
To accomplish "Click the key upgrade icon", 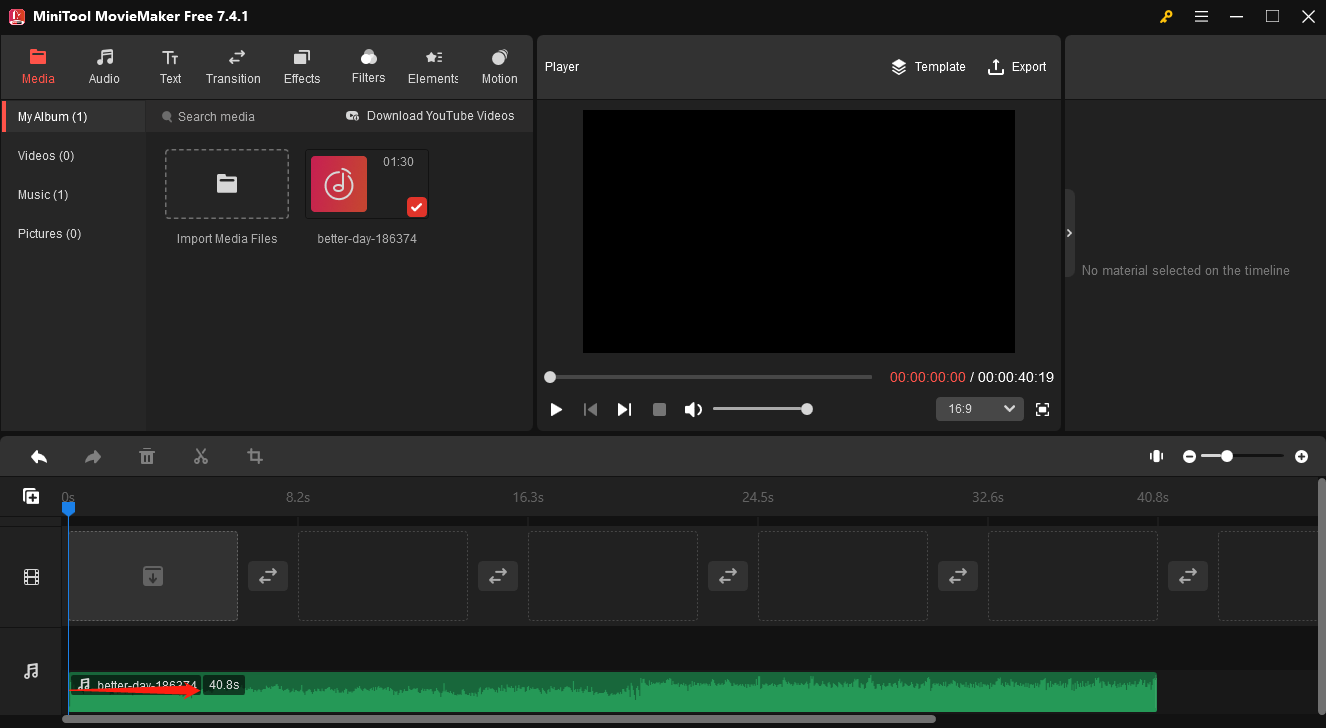I will [x=1166, y=16].
